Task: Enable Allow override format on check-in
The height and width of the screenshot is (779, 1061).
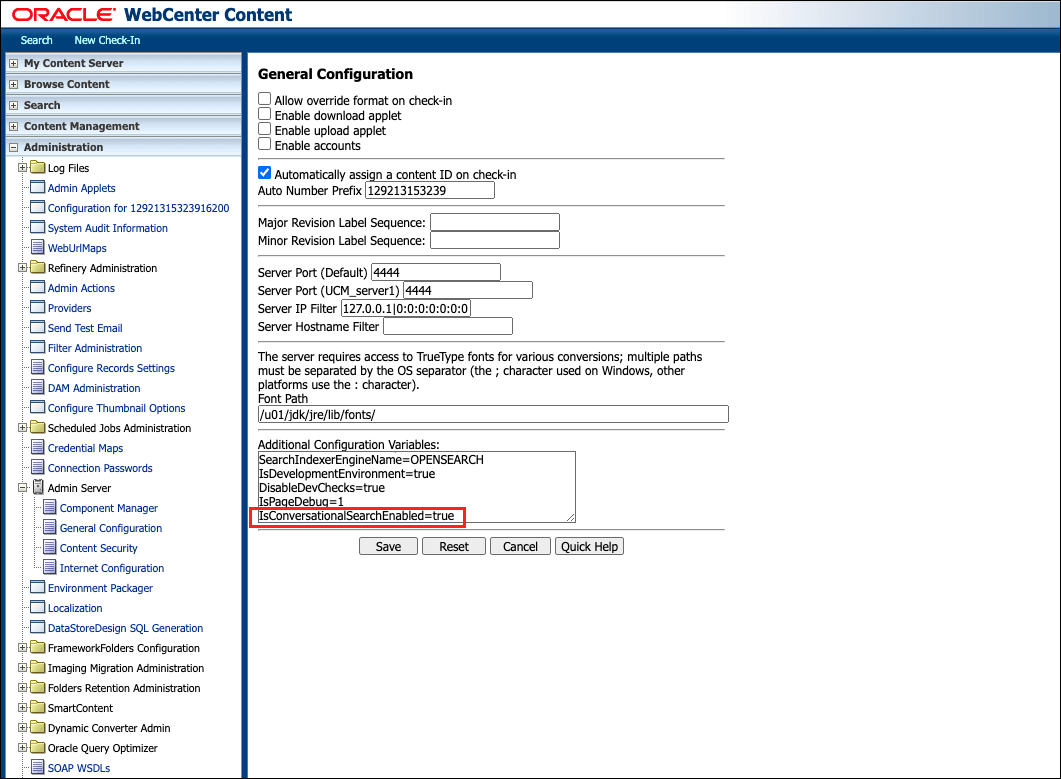Action: click(265, 99)
